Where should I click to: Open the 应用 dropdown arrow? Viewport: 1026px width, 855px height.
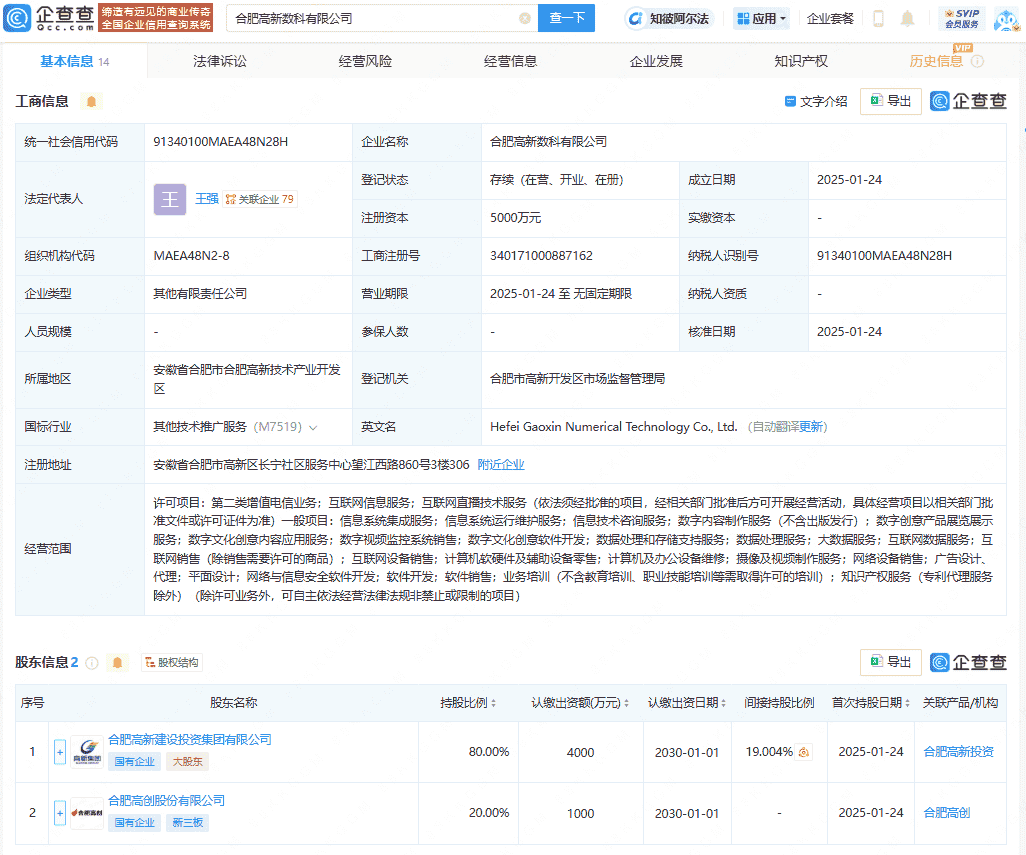click(x=783, y=18)
